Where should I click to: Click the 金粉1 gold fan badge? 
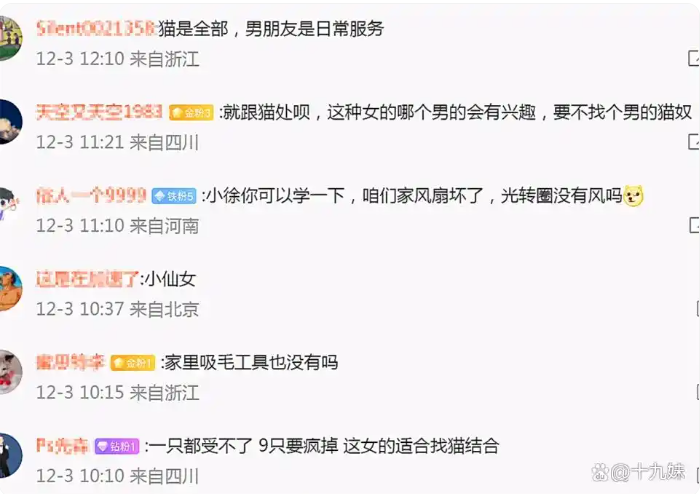pyautogui.click(x=133, y=363)
